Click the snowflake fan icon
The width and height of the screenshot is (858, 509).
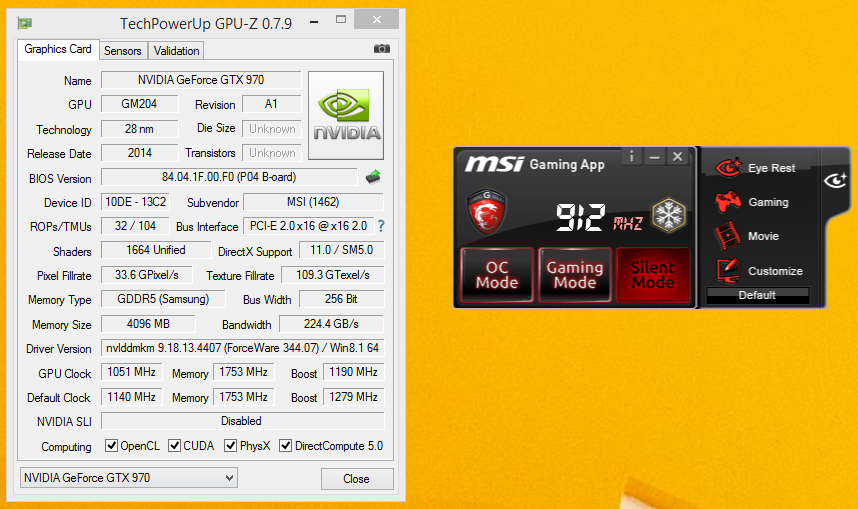pyautogui.click(x=668, y=215)
